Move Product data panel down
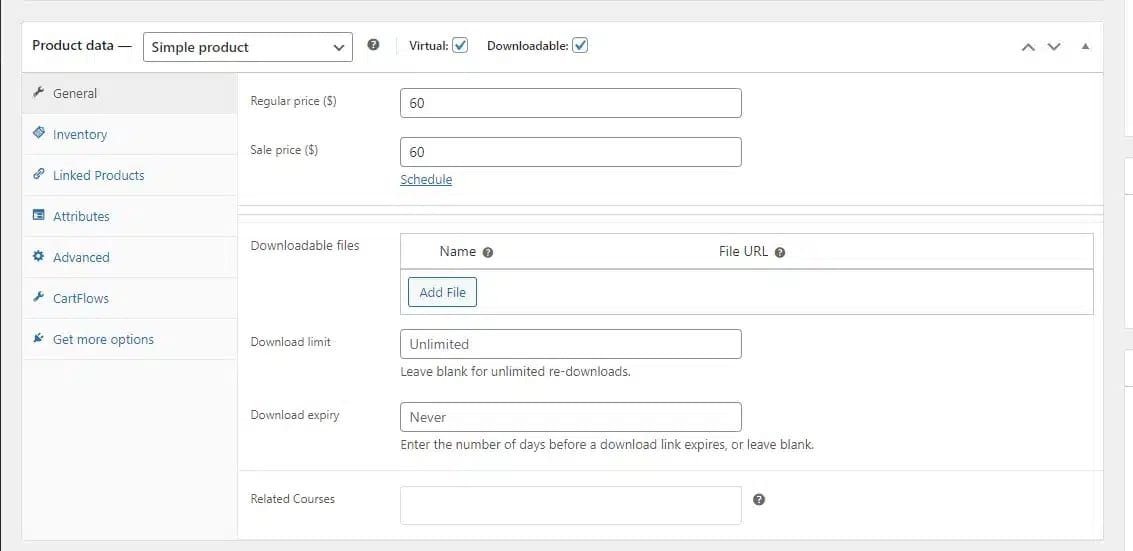This screenshot has height=551, width=1133. pos(1054,47)
